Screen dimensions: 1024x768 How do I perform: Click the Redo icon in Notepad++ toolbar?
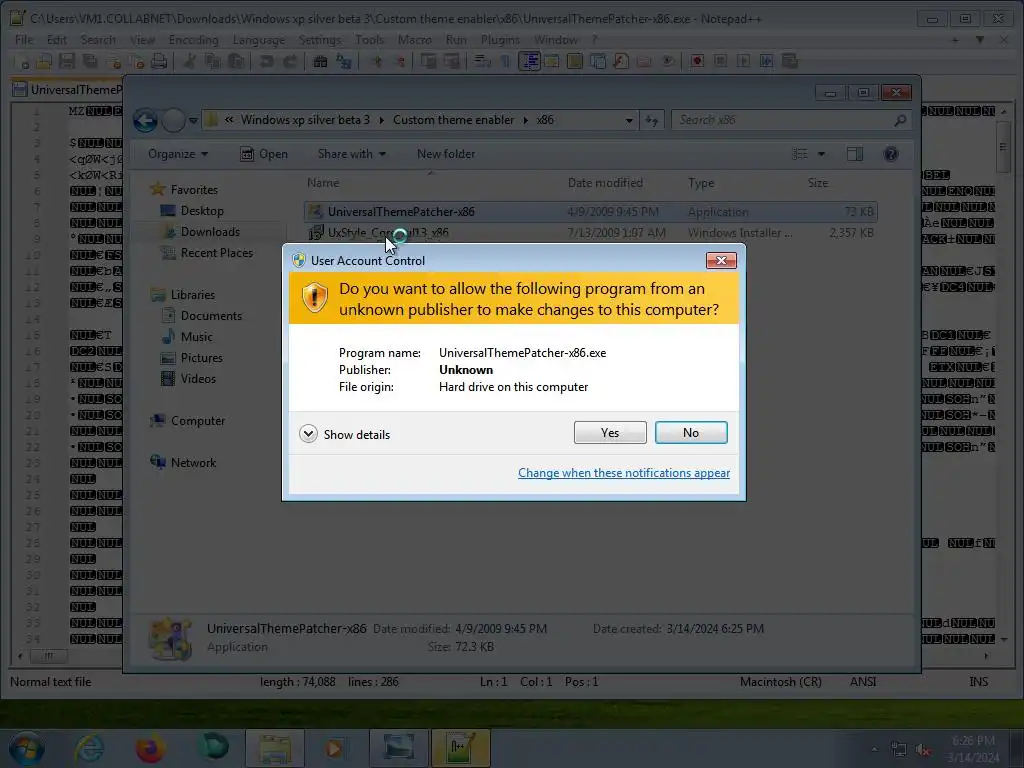point(289,61)
